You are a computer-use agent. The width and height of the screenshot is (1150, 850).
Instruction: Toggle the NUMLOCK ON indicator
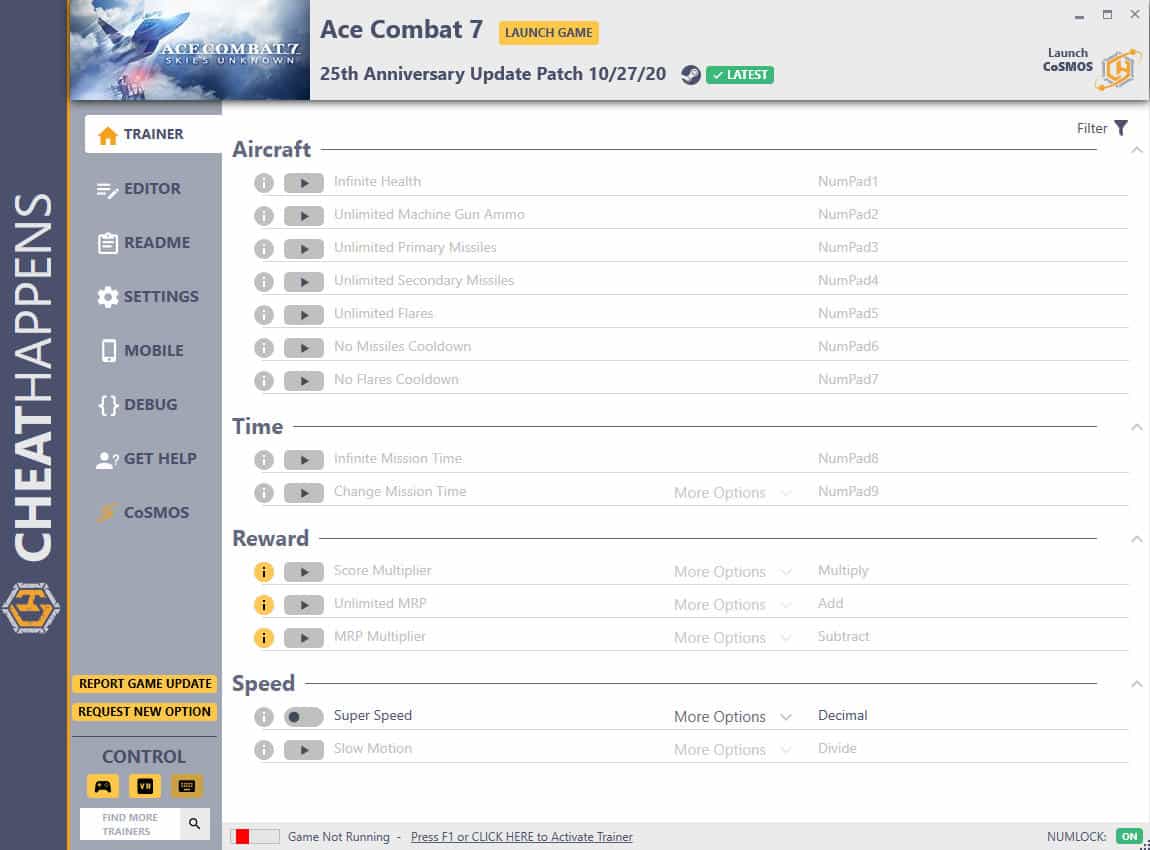coord(1129,836)
